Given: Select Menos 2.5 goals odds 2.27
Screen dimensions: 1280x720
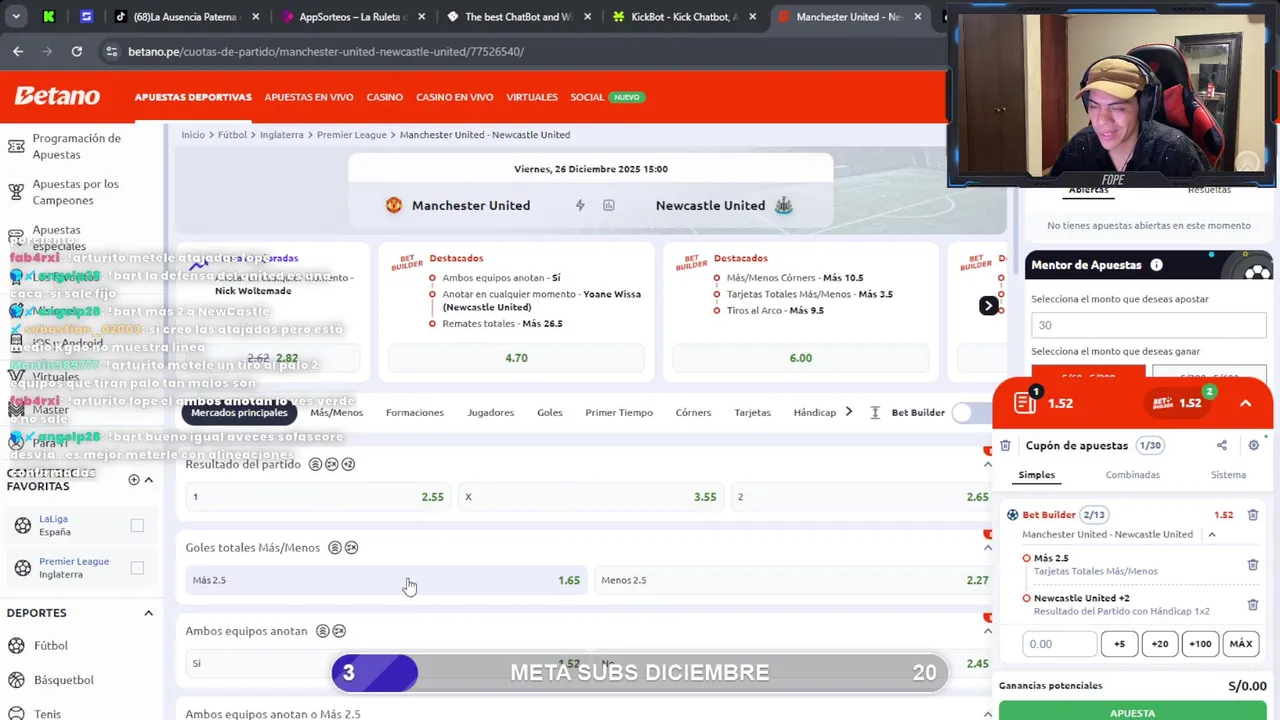Looking at the screenshot, I should (x=795, y=580).
